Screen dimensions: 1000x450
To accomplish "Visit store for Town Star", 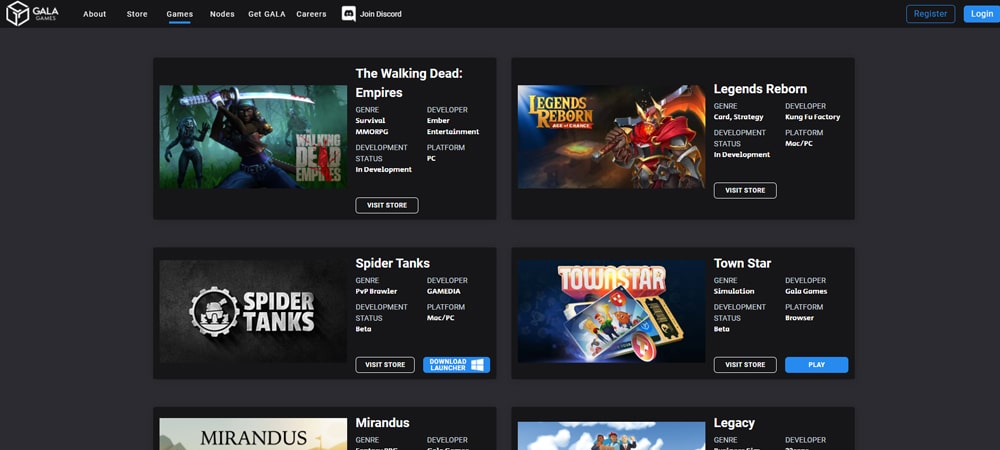I will (745, 365).
